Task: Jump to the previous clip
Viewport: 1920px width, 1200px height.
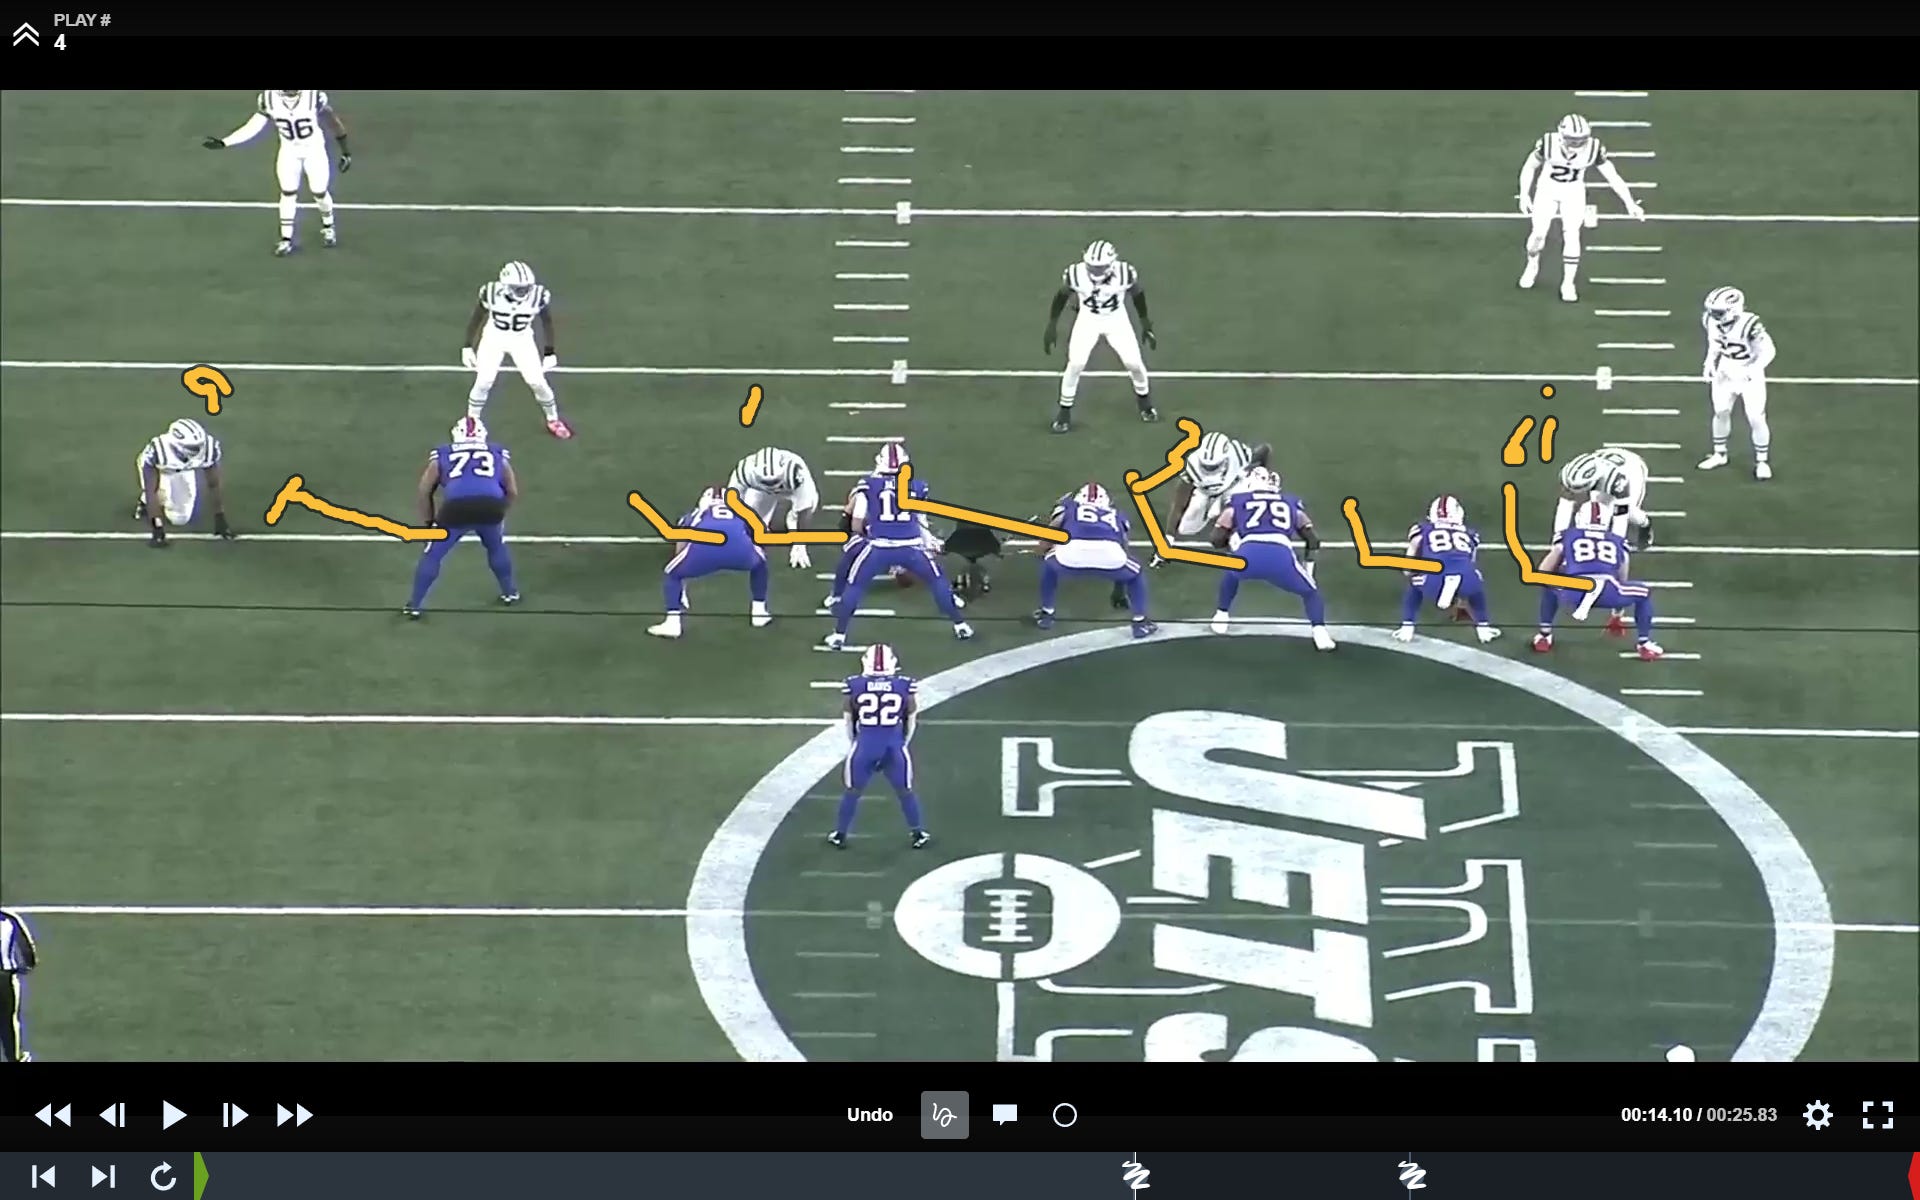Action: coord(43,1176)
